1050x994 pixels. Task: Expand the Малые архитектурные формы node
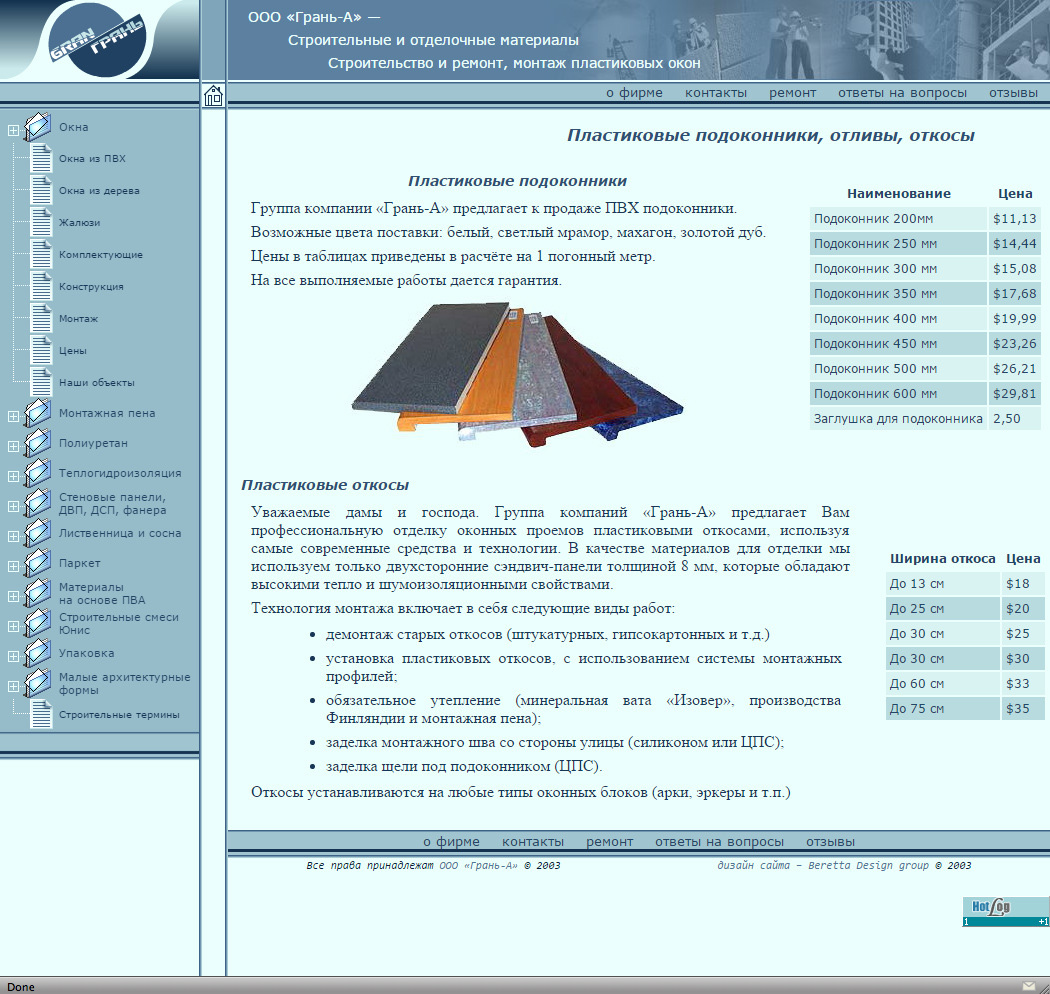coord(13,687)
